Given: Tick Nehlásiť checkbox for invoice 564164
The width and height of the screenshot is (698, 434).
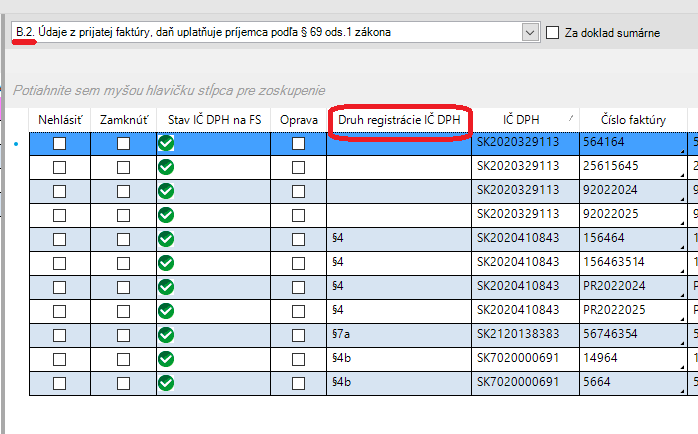Looking at the screenshot, I should click(x=59, y=143).
